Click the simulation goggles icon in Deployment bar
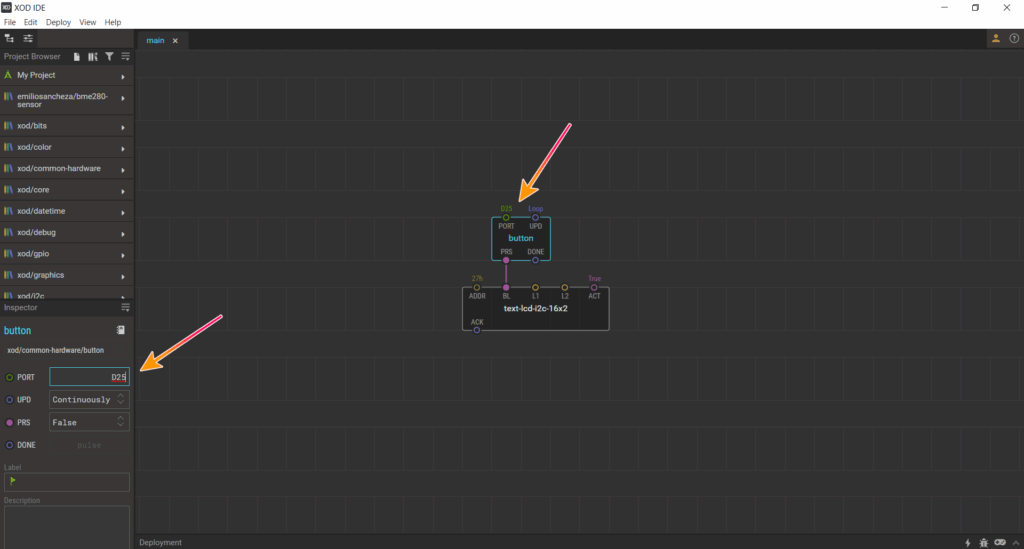Viewport: 1024px width, 549px height. tap(1000, 542)
